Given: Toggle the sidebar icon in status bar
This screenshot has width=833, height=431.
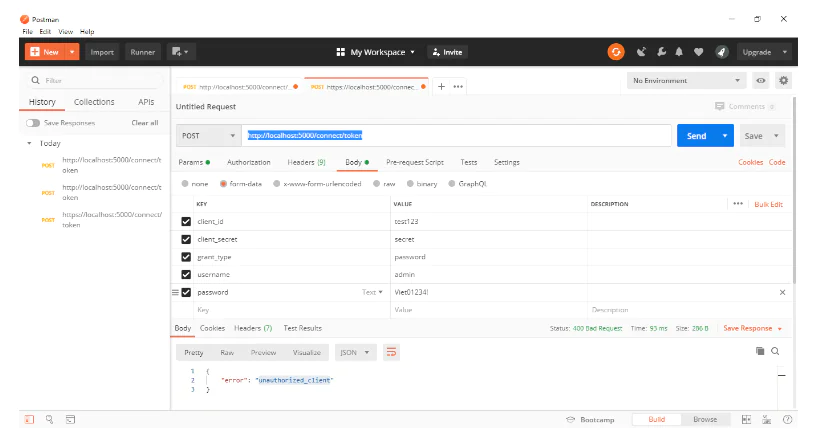Looking at the screenshot, I should [29, 420].
